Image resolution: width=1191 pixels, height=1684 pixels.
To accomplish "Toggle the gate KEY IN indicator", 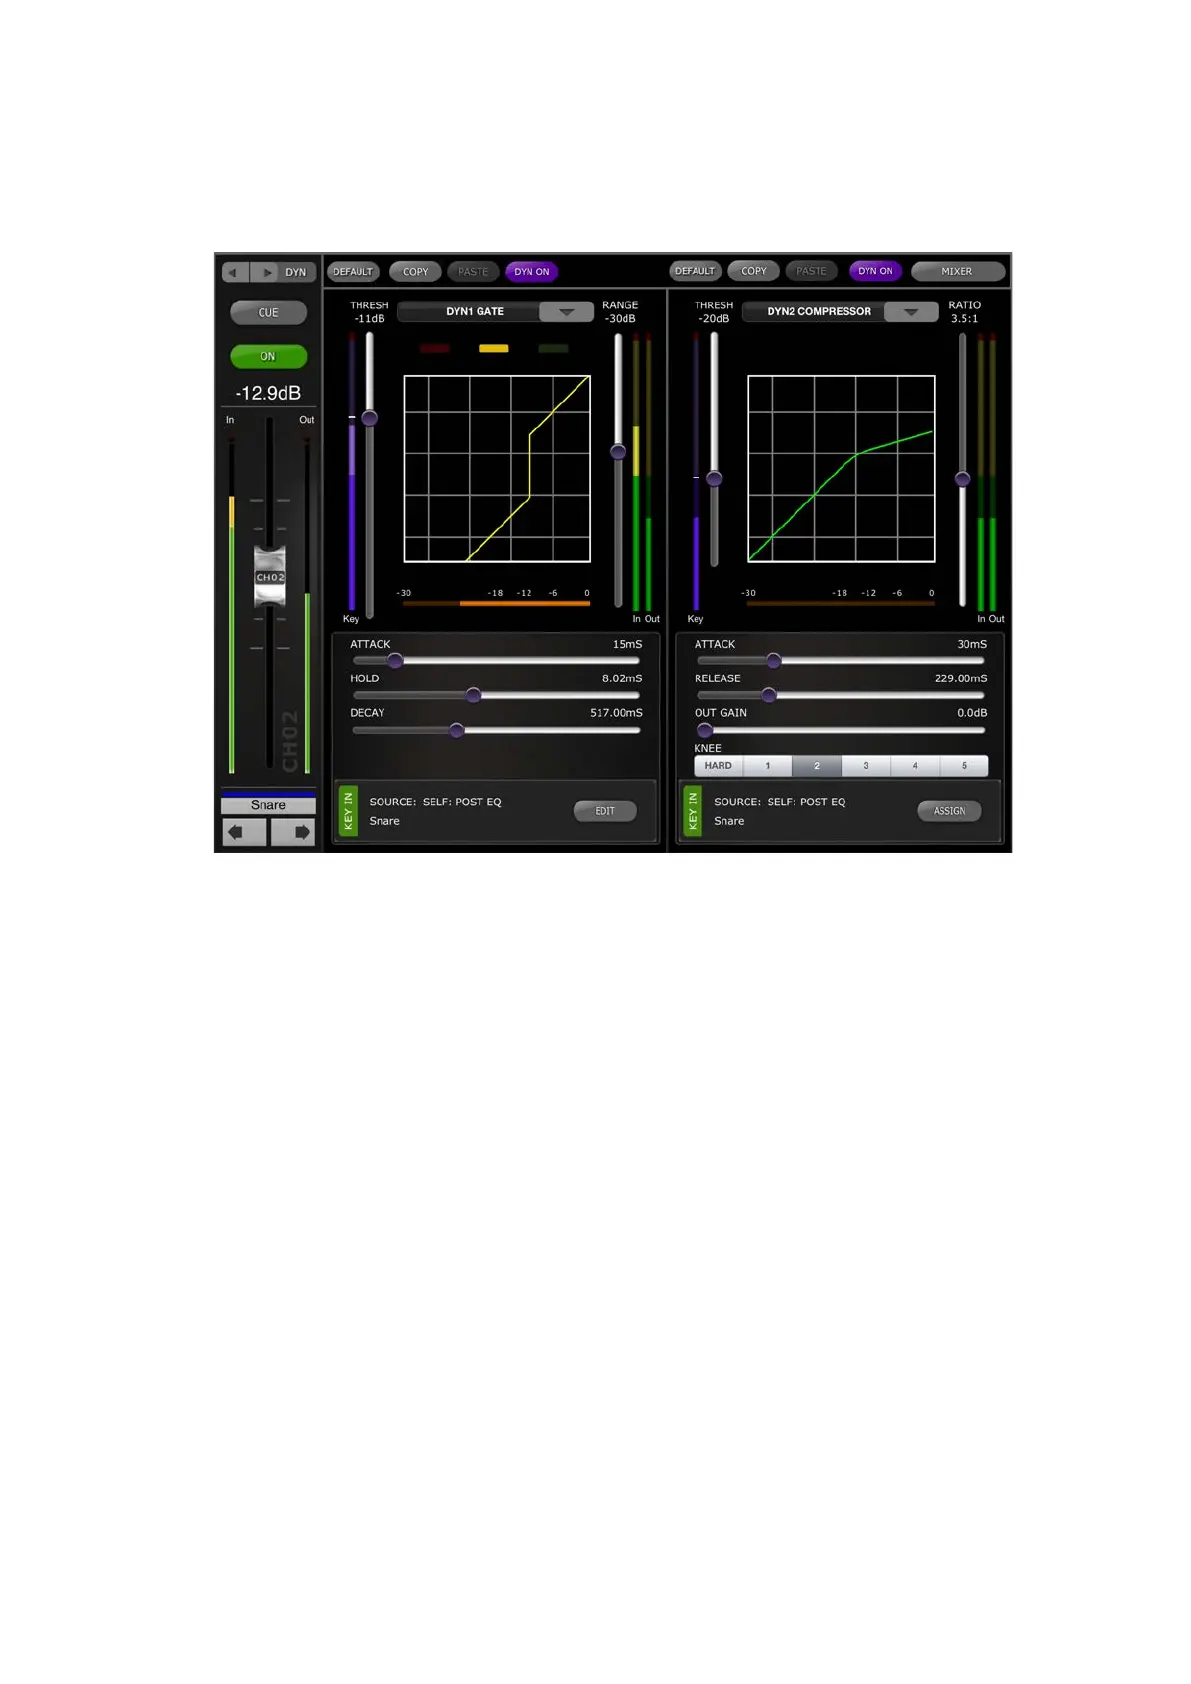I will point(348,811).
